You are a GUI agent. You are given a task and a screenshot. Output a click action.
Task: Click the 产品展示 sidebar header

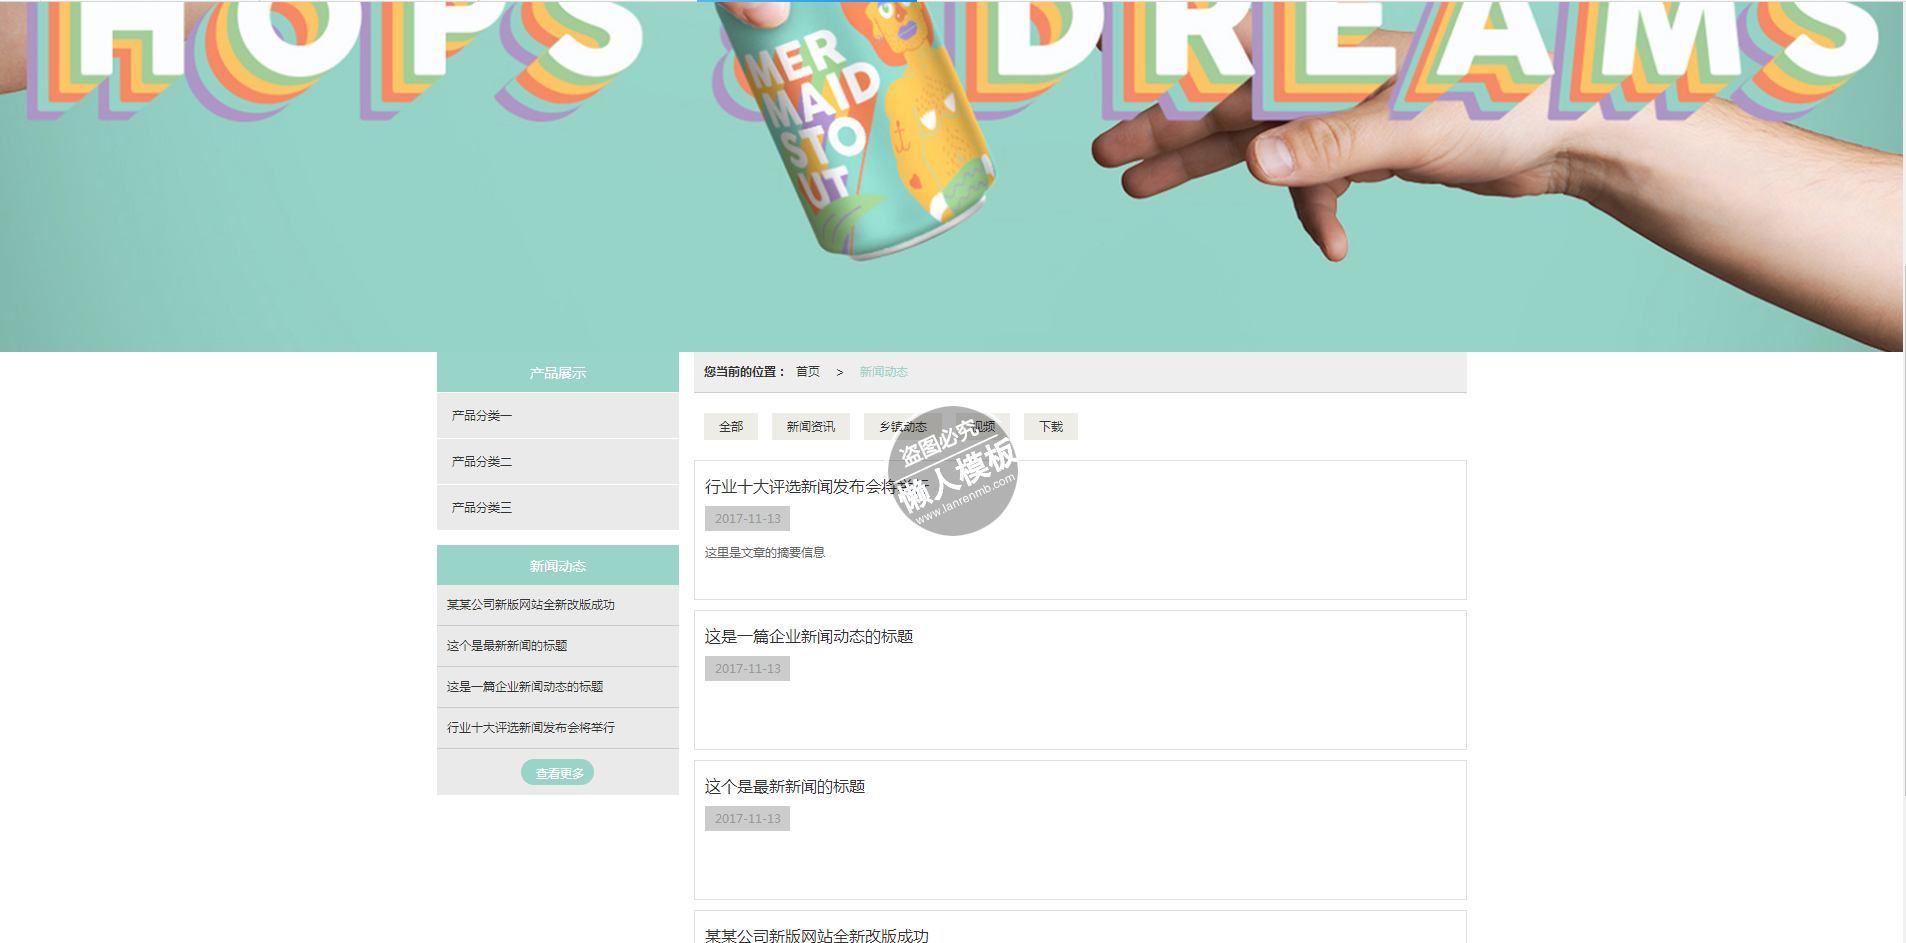557,373
